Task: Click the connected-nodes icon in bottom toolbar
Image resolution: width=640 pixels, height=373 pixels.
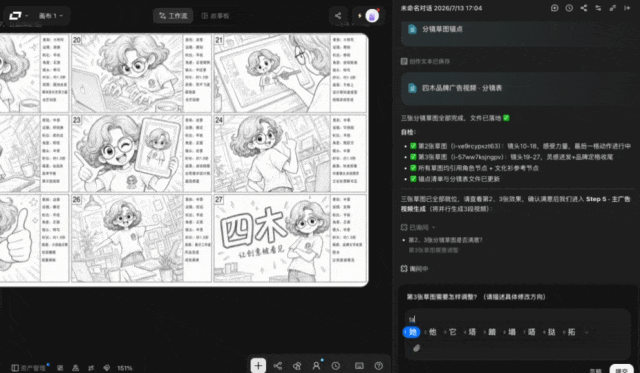Action: pyautogui.click(x=278, y=366)
